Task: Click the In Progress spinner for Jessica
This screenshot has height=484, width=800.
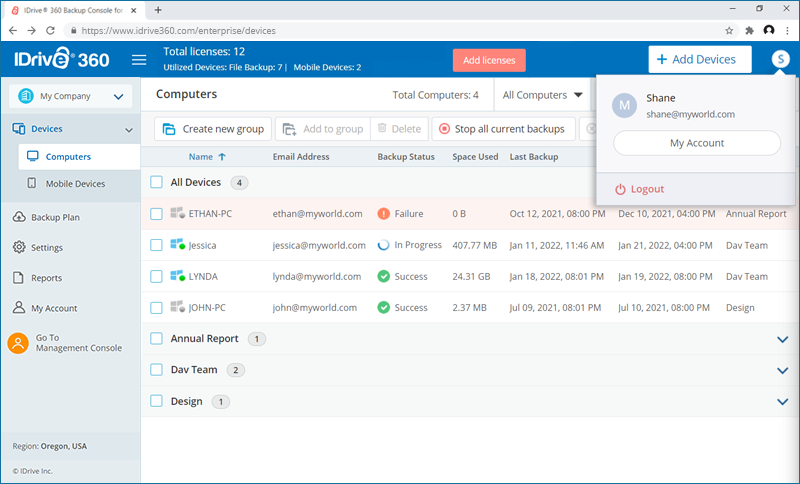Action: click(x=383, y=245)
